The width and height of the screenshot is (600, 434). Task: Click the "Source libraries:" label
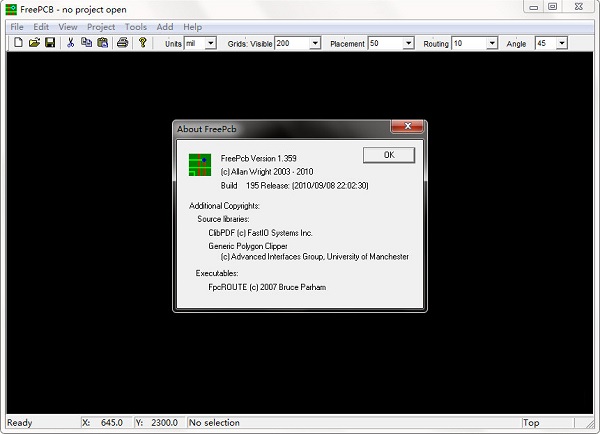point(223,219)
